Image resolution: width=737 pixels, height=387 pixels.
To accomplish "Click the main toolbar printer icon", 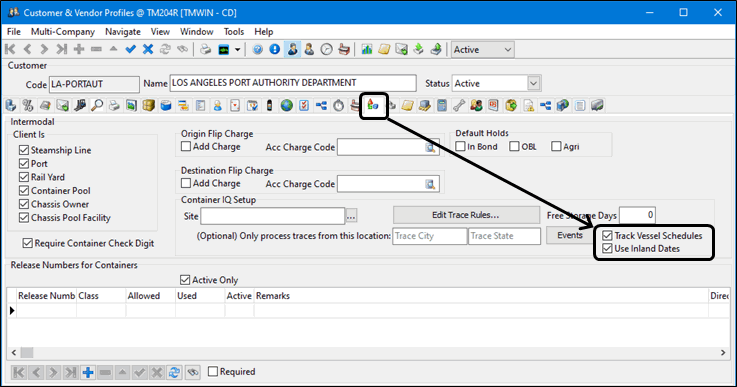I will click(205, 49).
